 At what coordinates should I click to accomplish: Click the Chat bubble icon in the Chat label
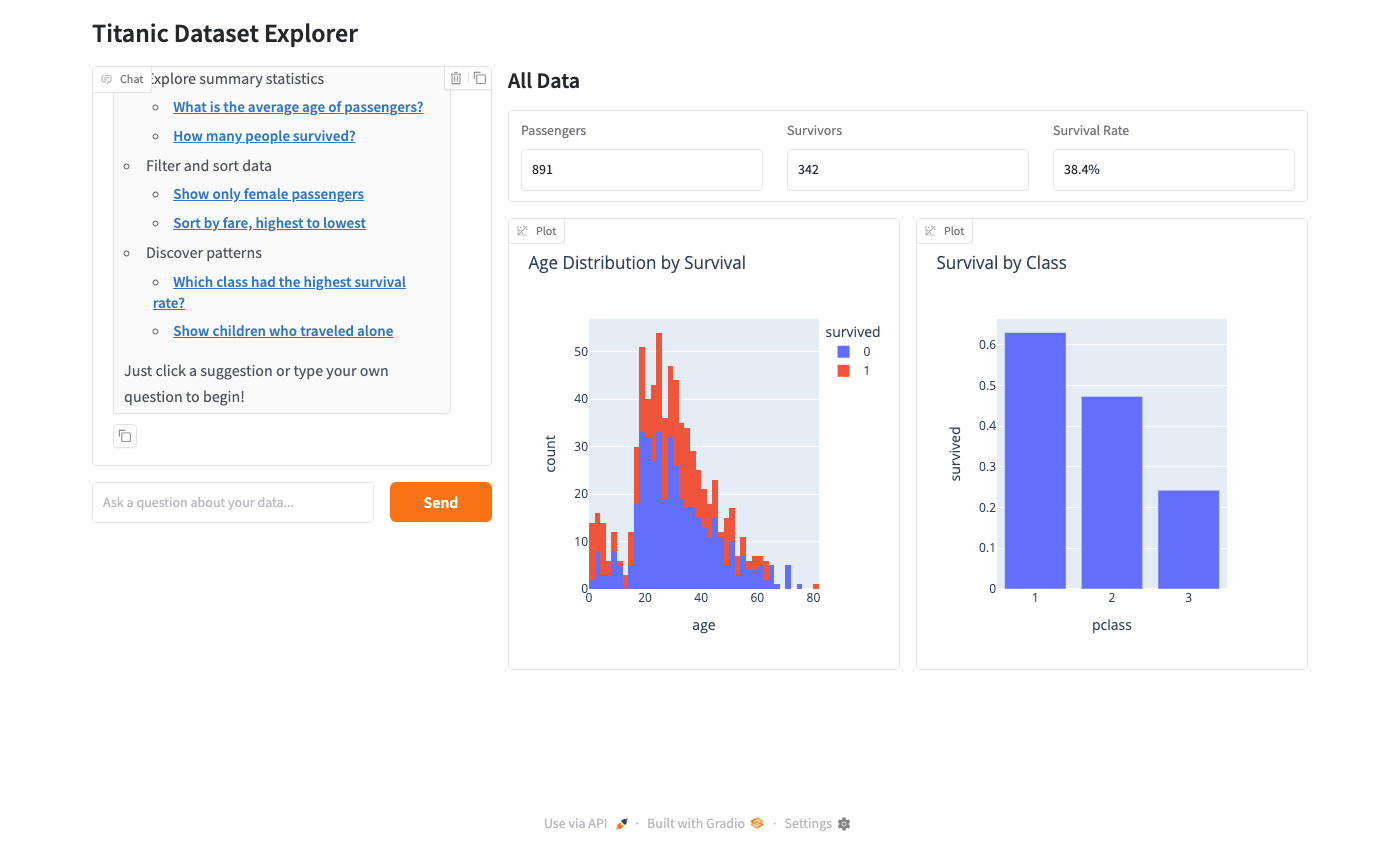coord(107,79)
